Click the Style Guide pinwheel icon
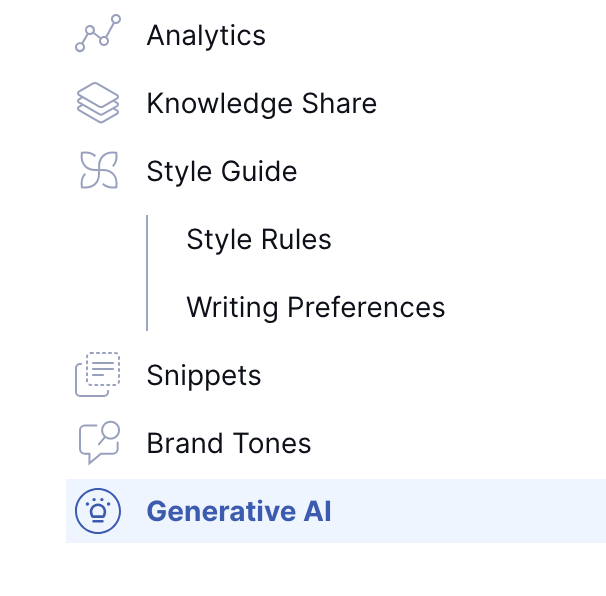 (98, 171)
